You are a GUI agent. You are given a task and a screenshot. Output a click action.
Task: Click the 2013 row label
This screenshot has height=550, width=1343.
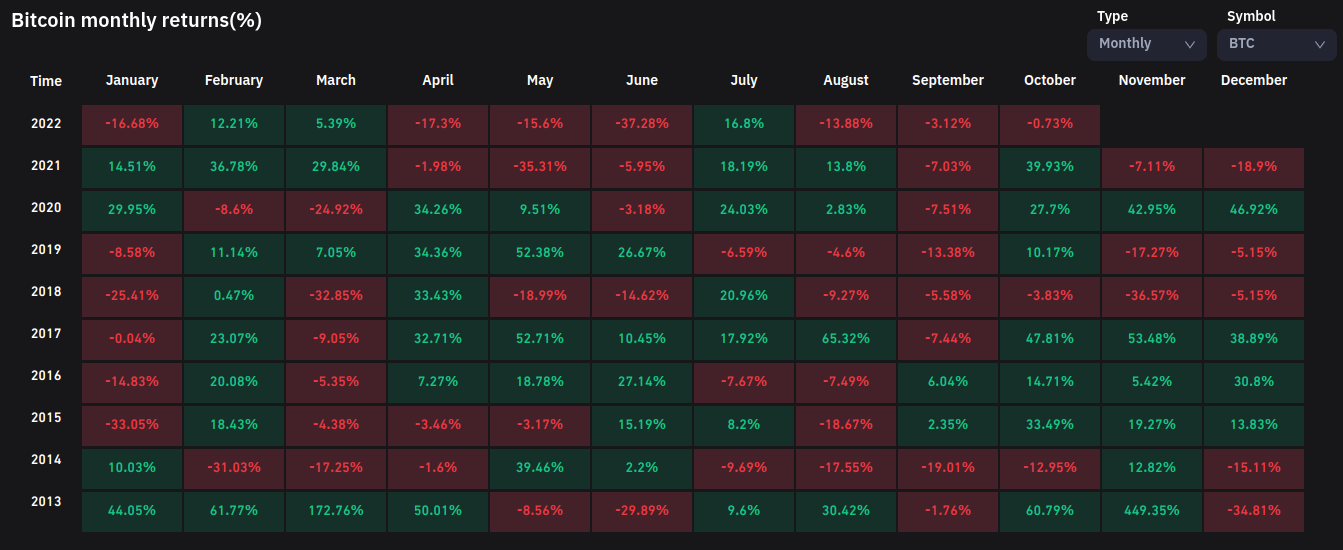coord(46,502)
